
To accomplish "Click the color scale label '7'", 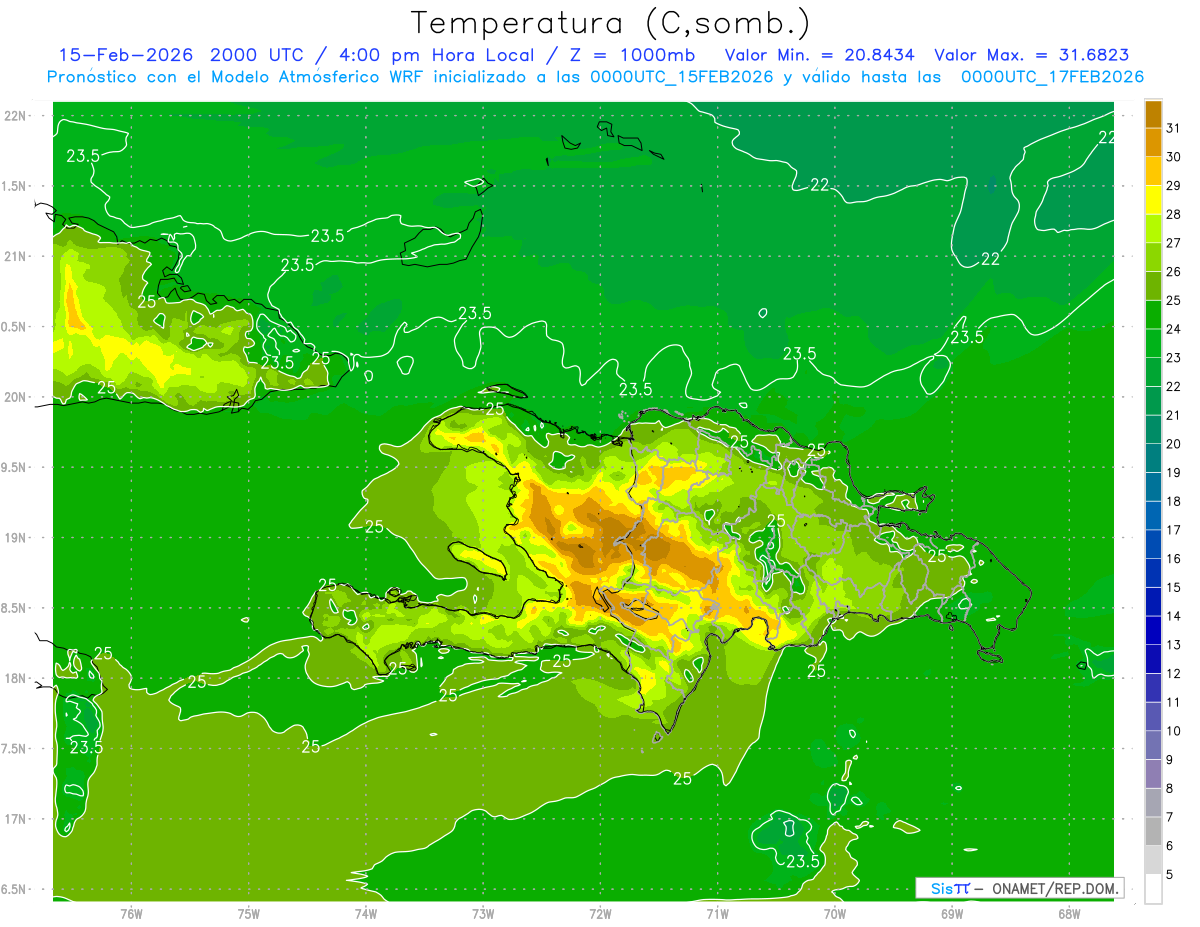I will coord(1170,817).
